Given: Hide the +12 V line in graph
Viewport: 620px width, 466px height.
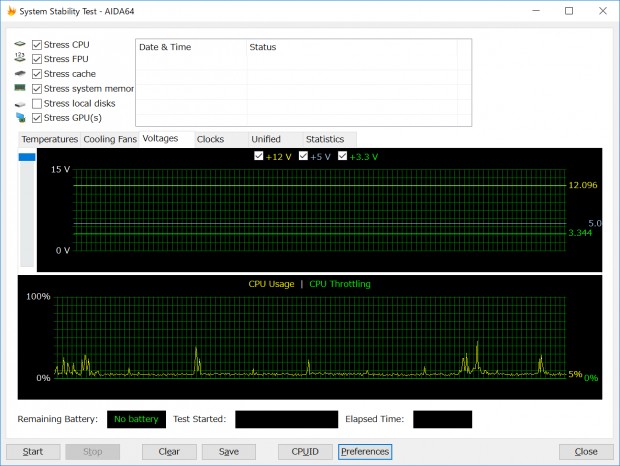Looking at the screenshot, I should tap(259, 156).
